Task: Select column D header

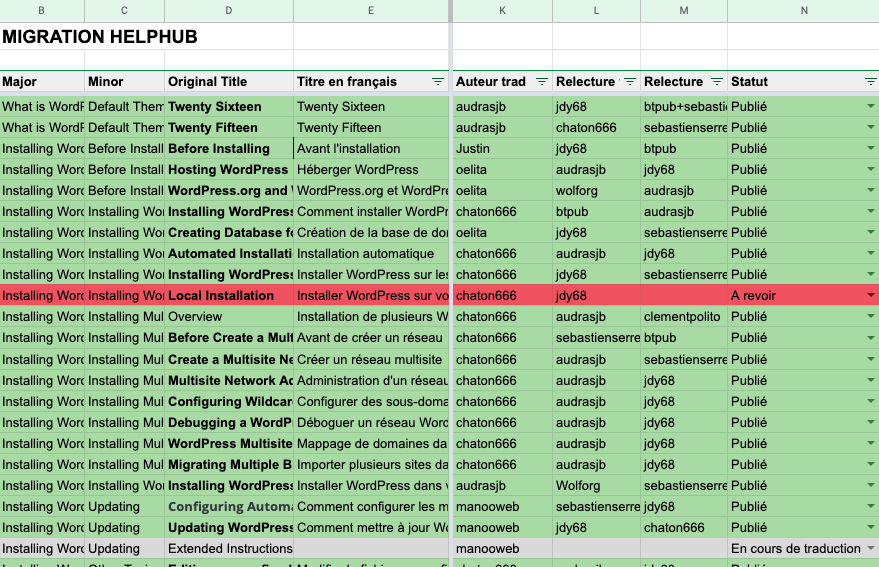Action: [229, 11]
